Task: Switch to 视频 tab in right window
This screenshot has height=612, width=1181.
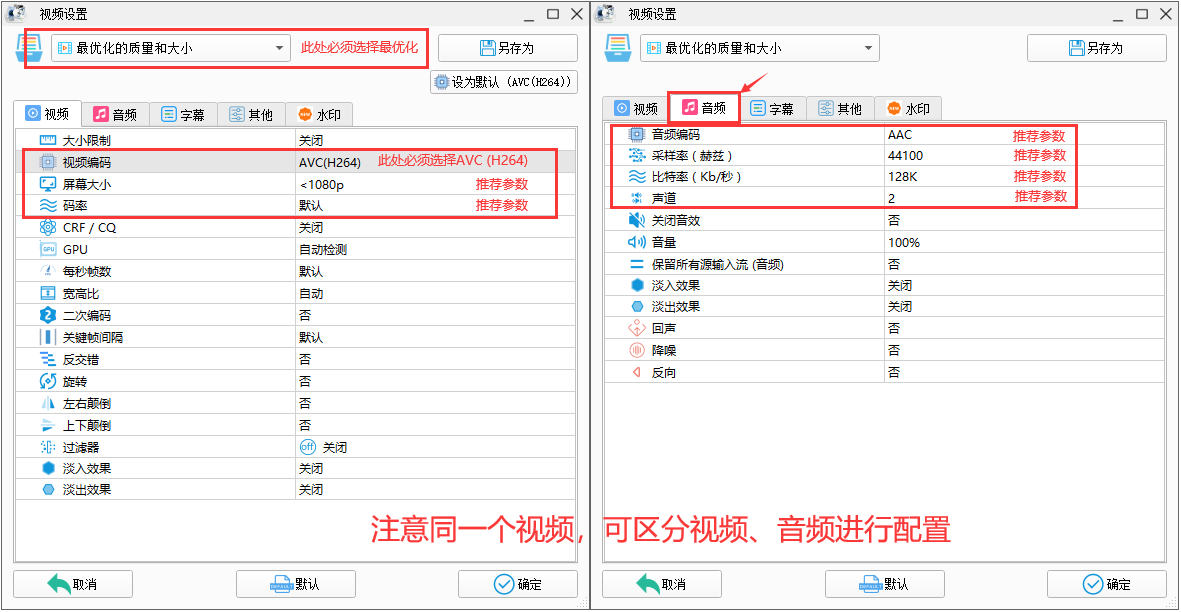Action: click(636, 108)
